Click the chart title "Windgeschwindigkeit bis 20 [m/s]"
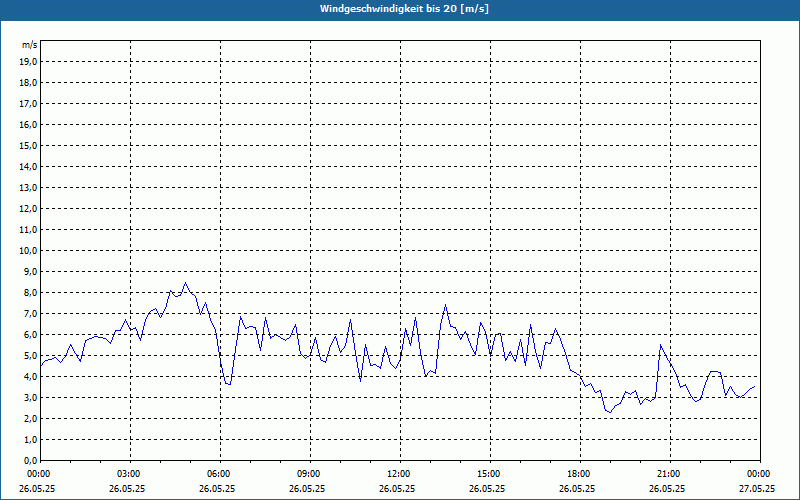The width and height of the screenshot is (800, 500). 404,9
